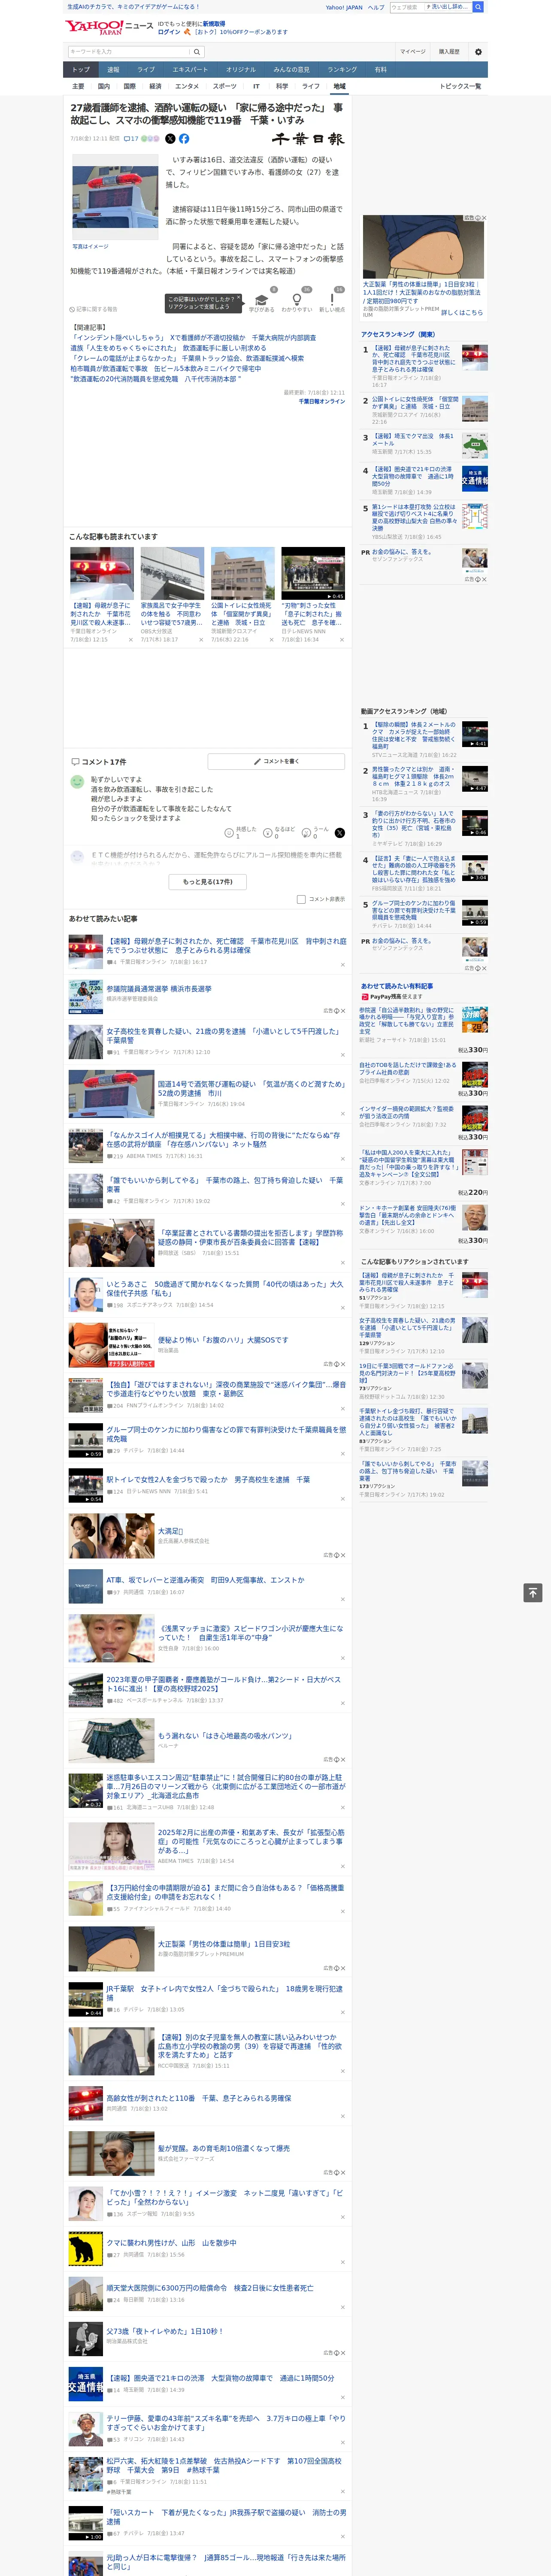Open the エンタメ category
The width and height of the screenshot is (551, 2576).
187,86
